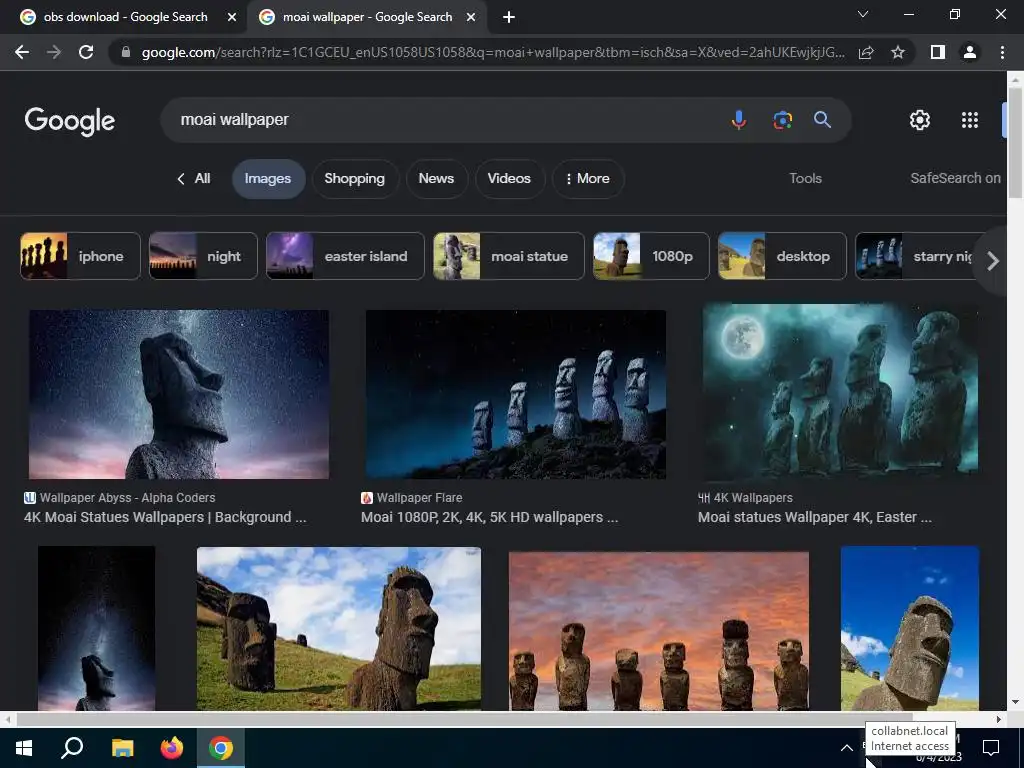Screen dimensions: 1024x768
Task: Open the Windows Start menu
Action: click(x=24, y=748)
